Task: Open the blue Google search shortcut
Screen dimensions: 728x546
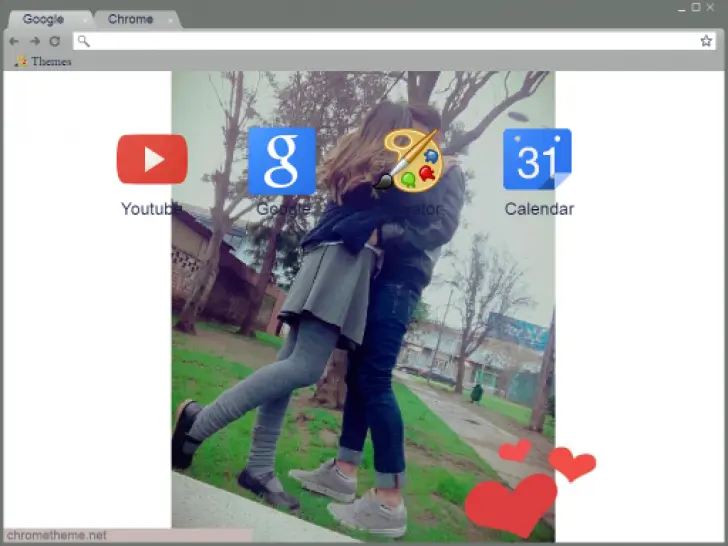Action: [281, 160]
